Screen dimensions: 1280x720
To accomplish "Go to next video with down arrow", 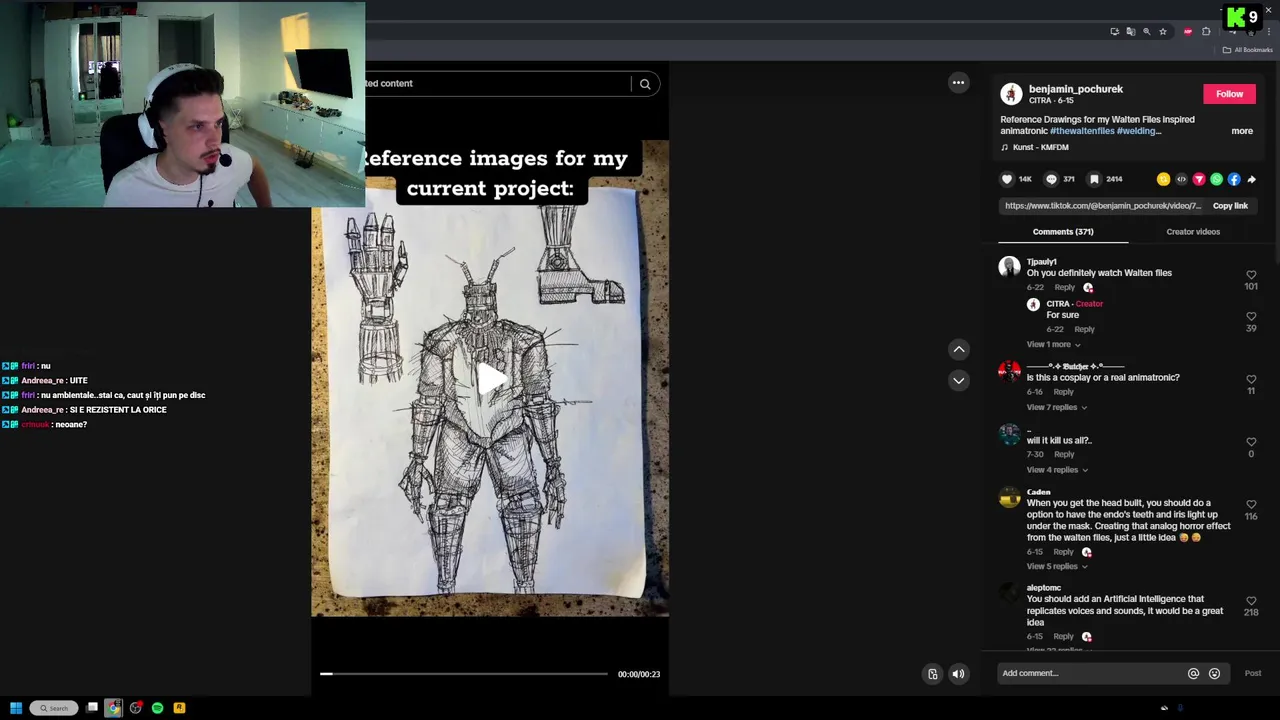I will [958, 380].
